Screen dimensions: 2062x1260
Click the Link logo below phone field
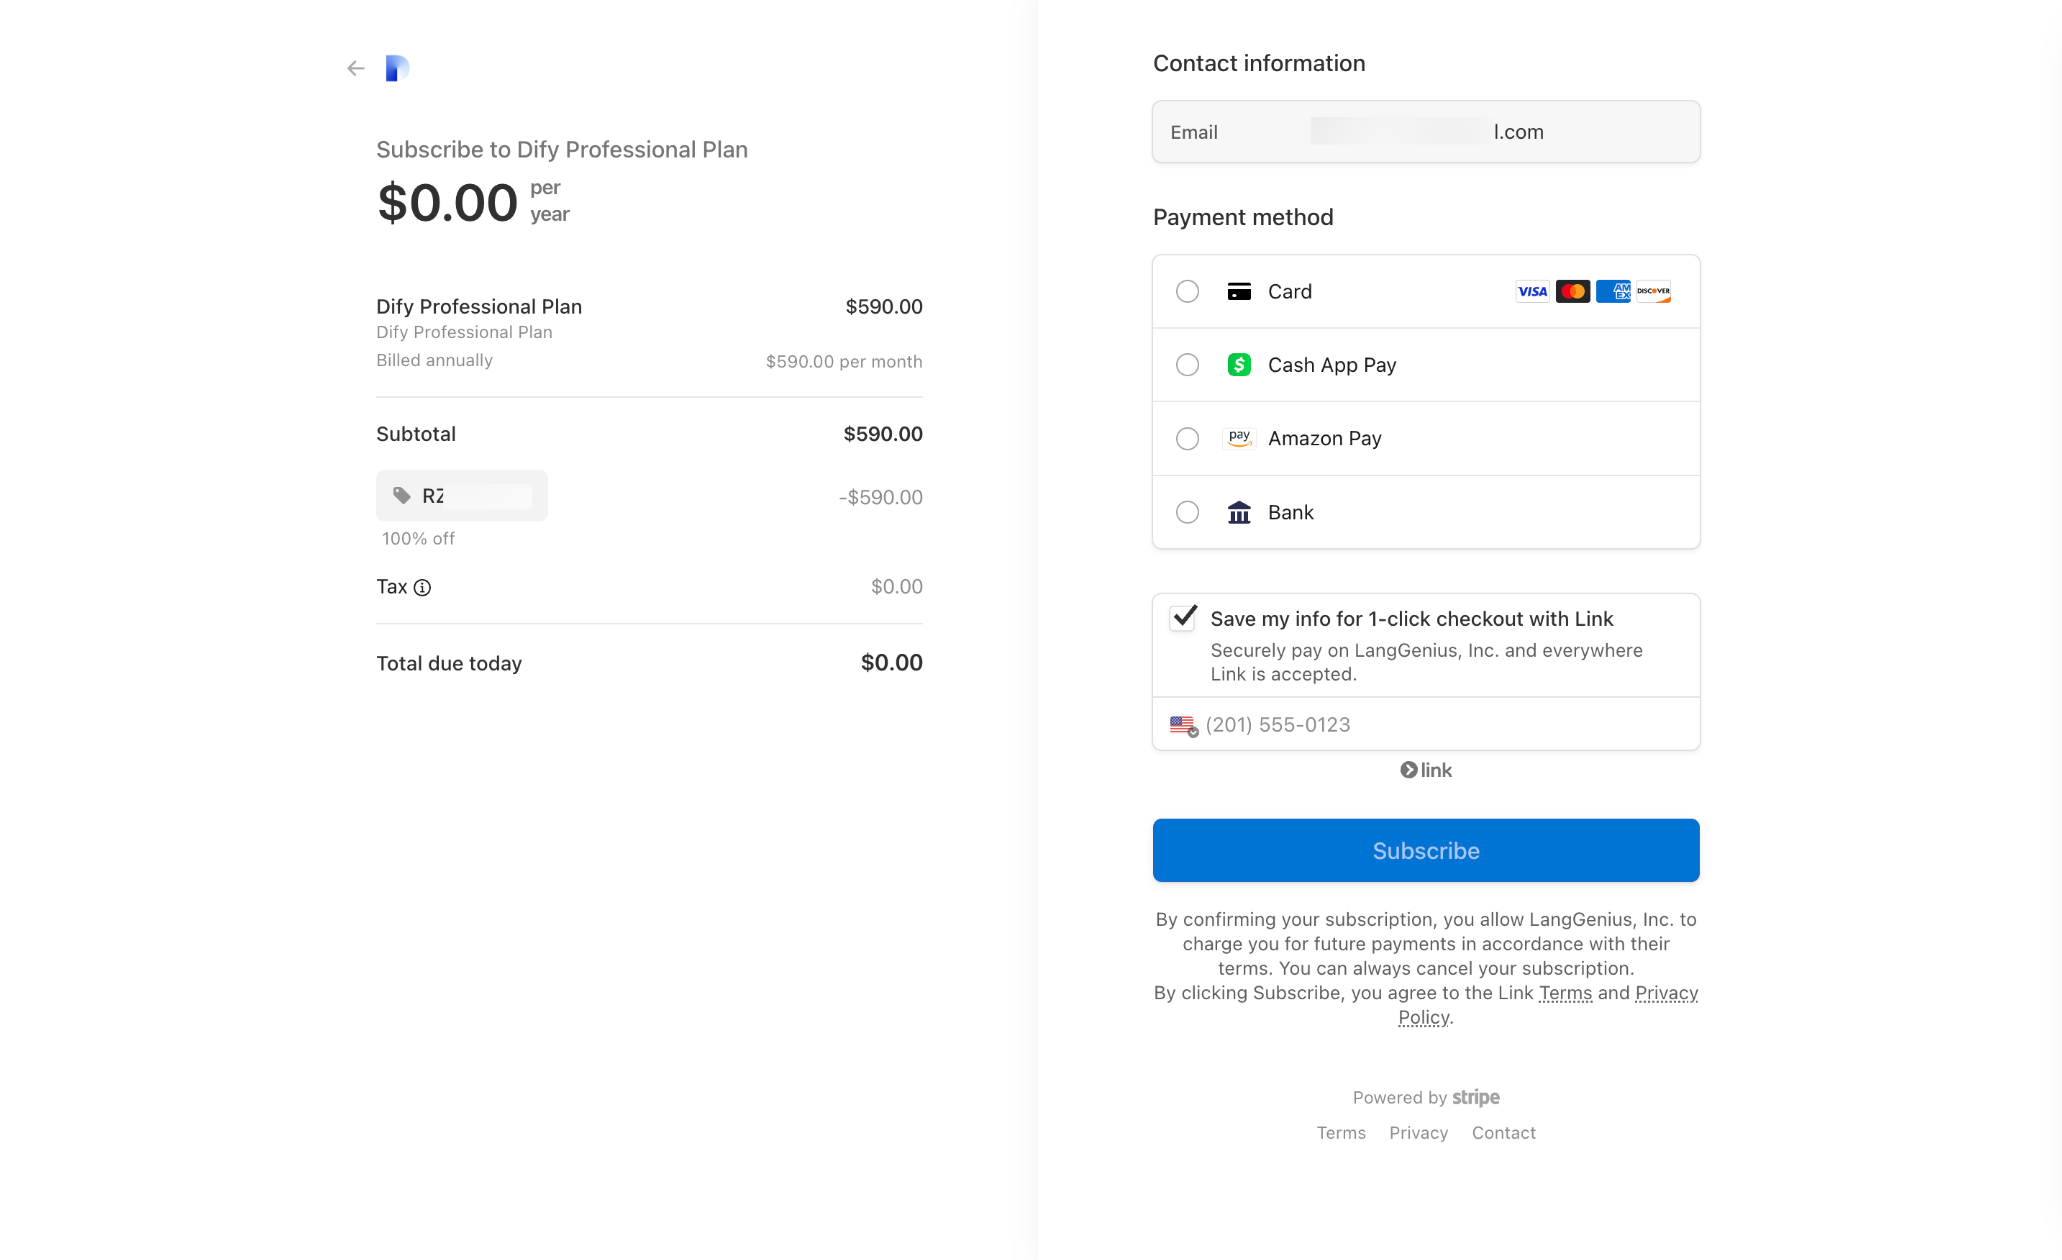click(1426, 770)
